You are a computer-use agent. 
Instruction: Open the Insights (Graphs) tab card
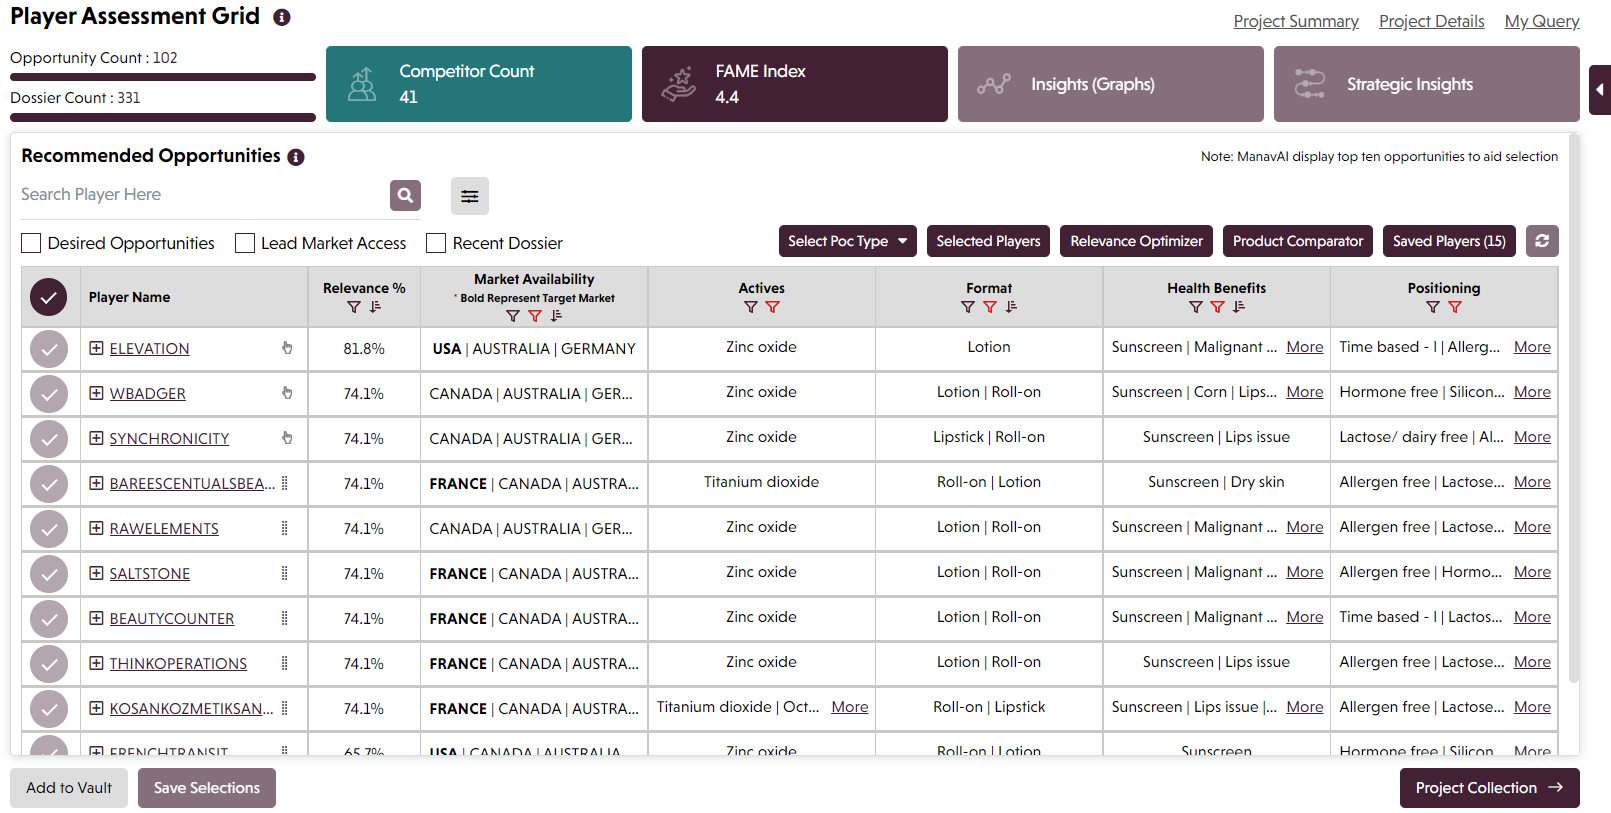[1111, 84]
